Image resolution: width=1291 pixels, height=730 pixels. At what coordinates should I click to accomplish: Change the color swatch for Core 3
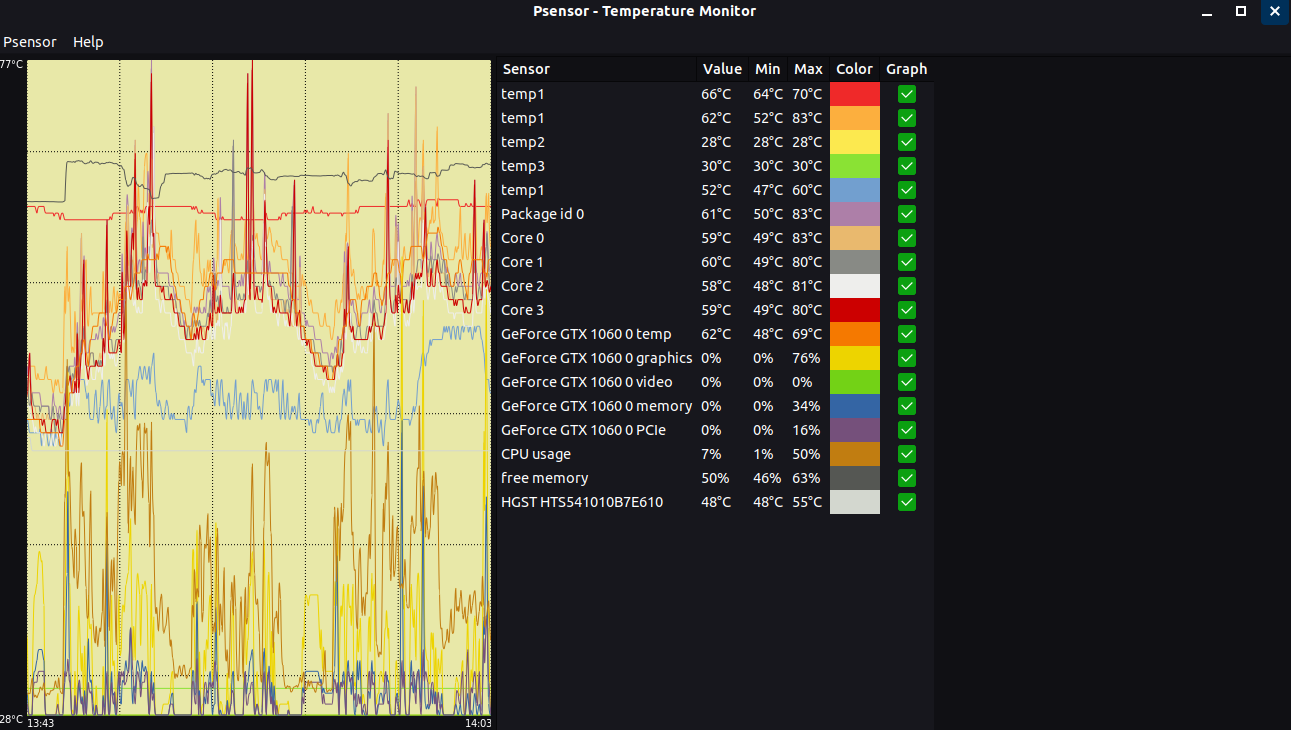(x=855, y=310)
